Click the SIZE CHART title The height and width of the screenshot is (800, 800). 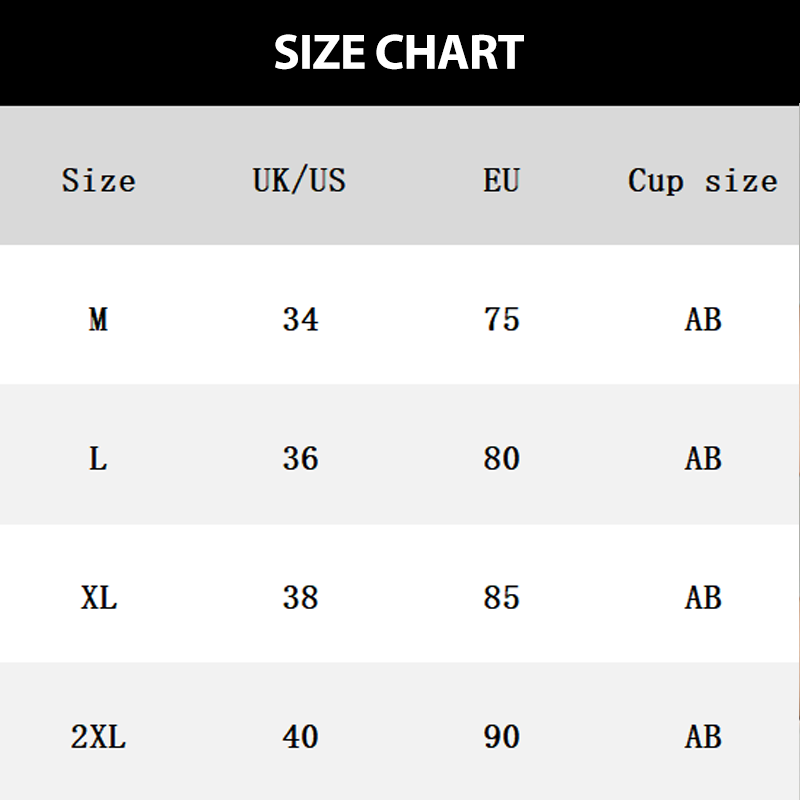(399, 52)
